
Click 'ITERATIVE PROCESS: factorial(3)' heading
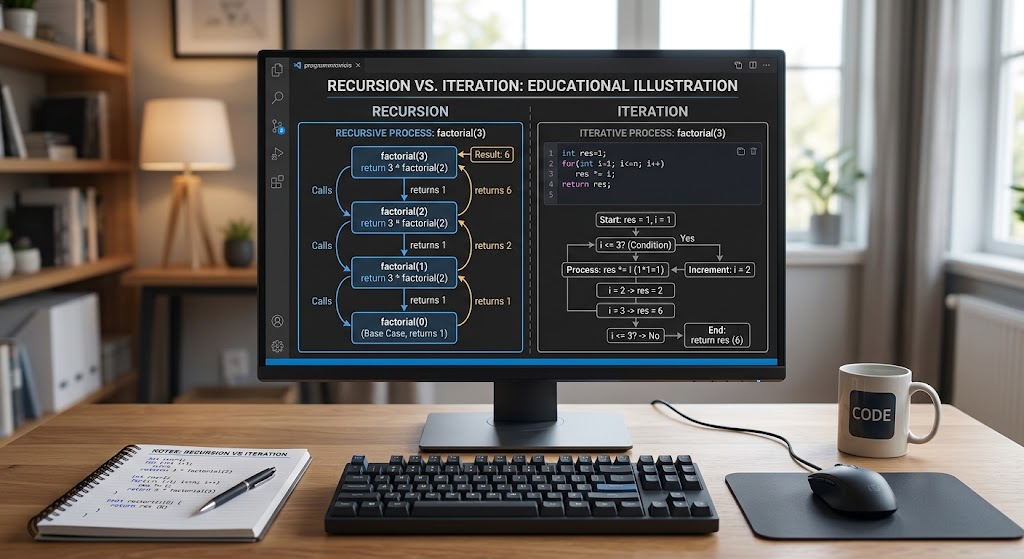pos(652,133)
